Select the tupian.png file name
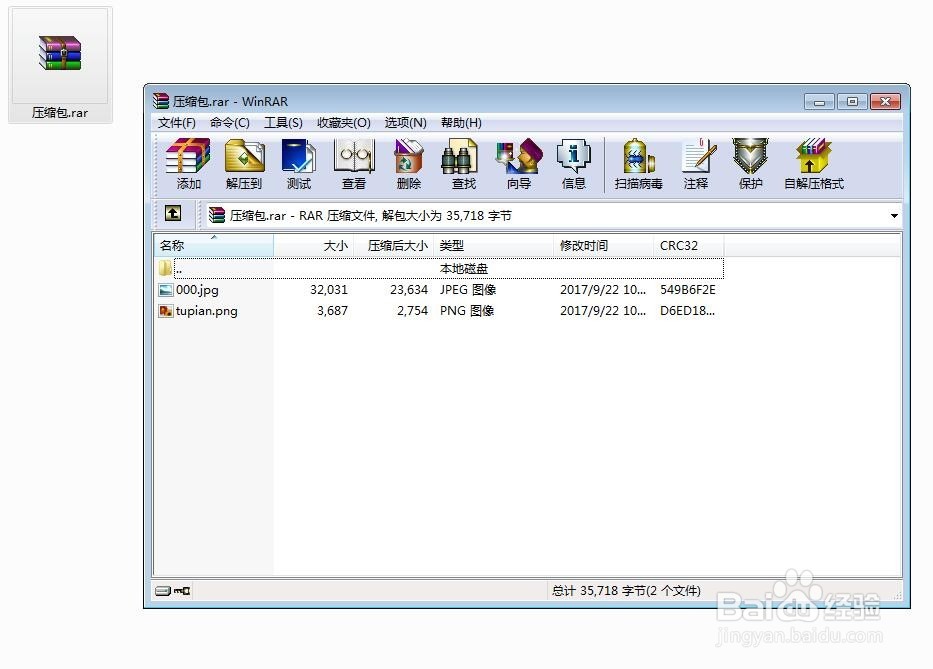933x669 pixels. tap(206, 311)
